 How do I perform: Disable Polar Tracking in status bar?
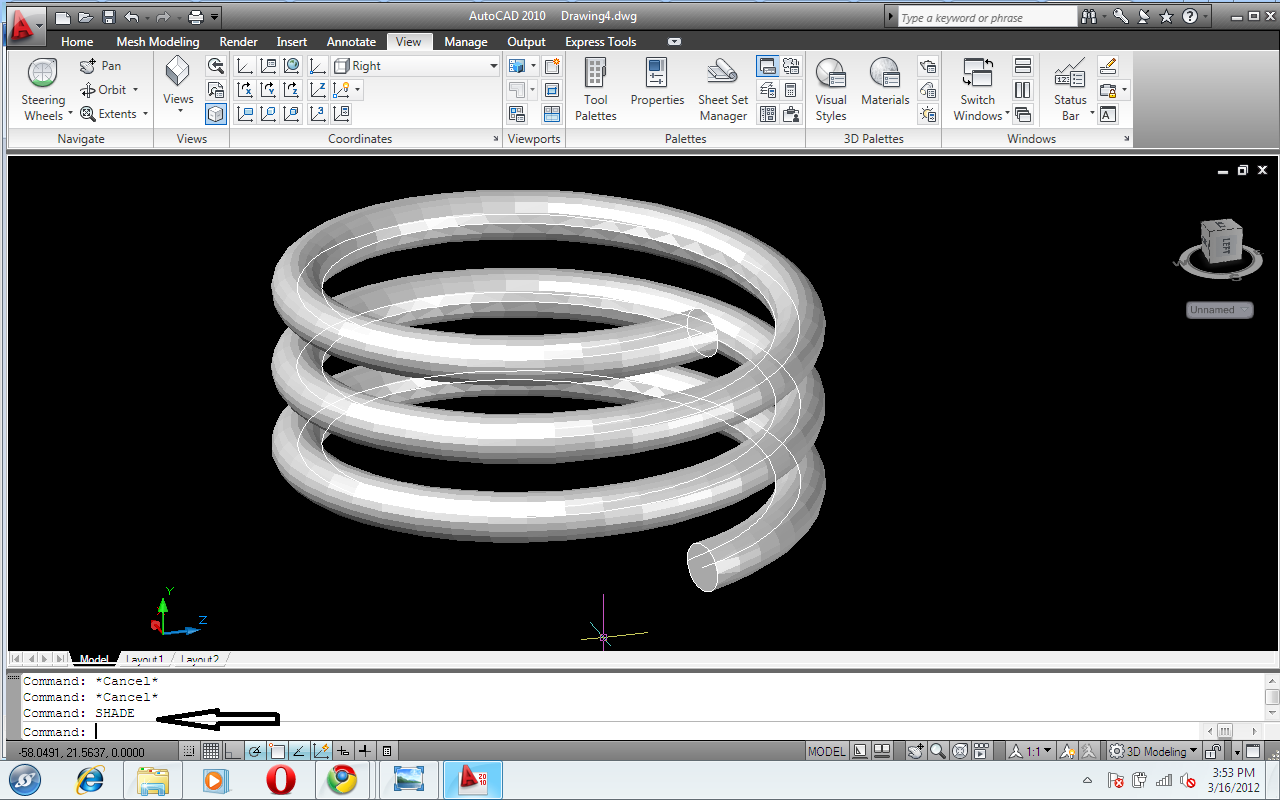click(x=254, y=750)
